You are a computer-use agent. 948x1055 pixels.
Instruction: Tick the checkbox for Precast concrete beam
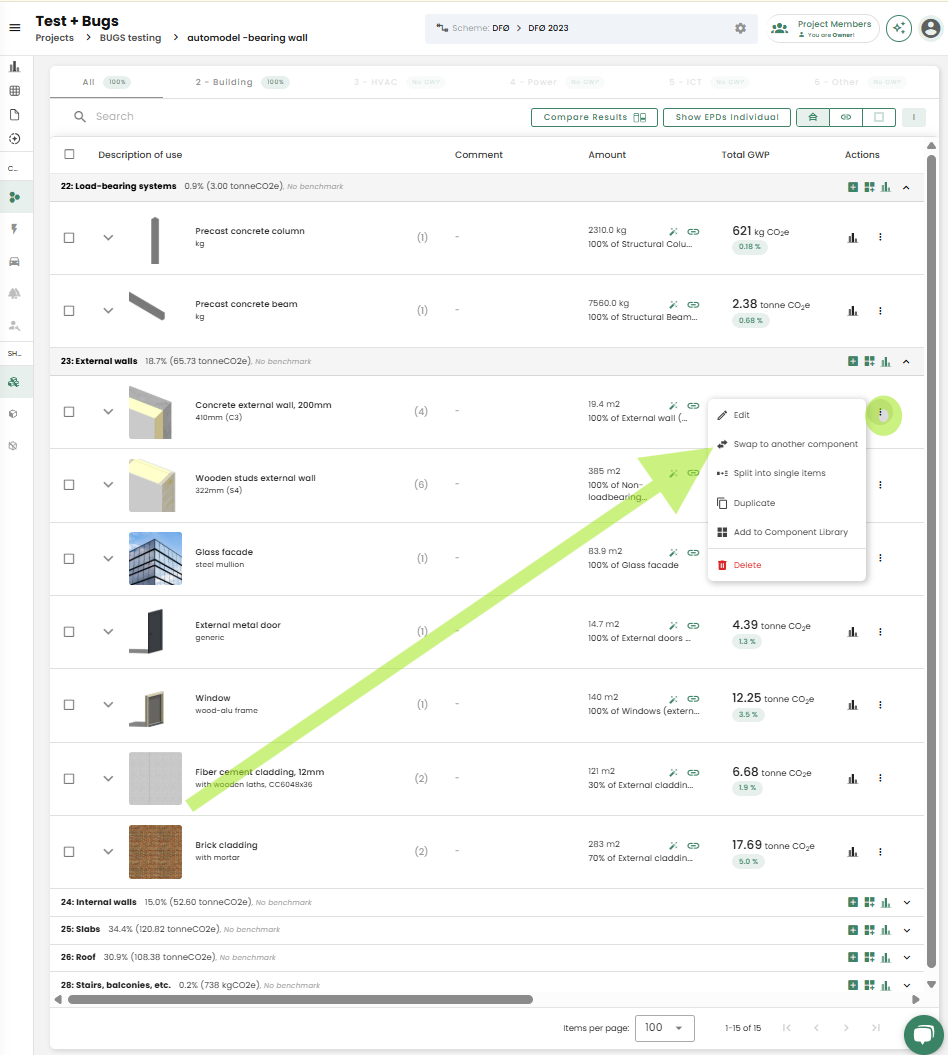pos(69,311)
